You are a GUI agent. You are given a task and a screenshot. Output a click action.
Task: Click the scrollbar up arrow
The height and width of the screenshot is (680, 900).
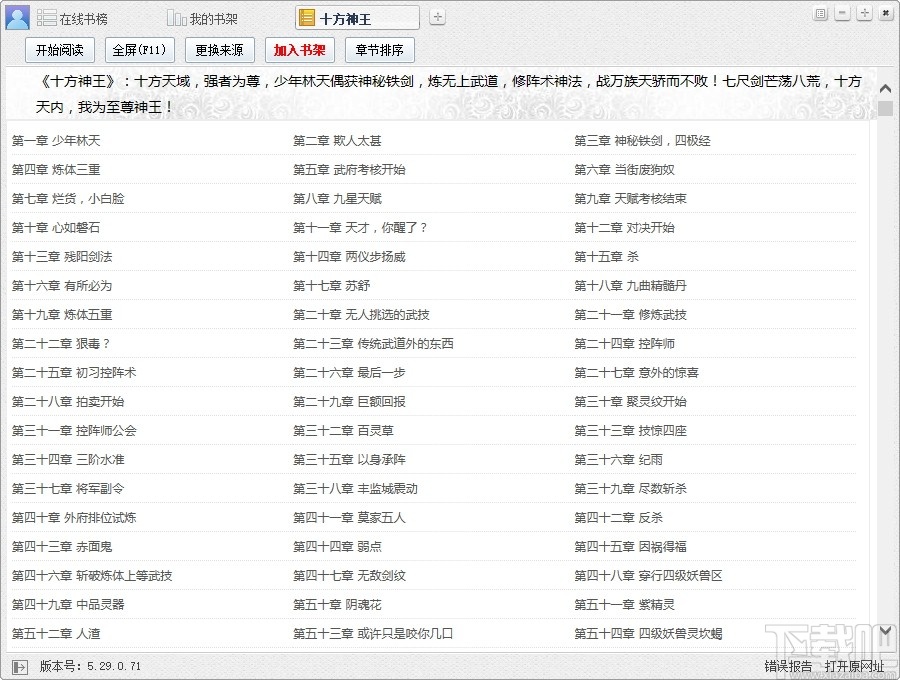click(885, 87)
